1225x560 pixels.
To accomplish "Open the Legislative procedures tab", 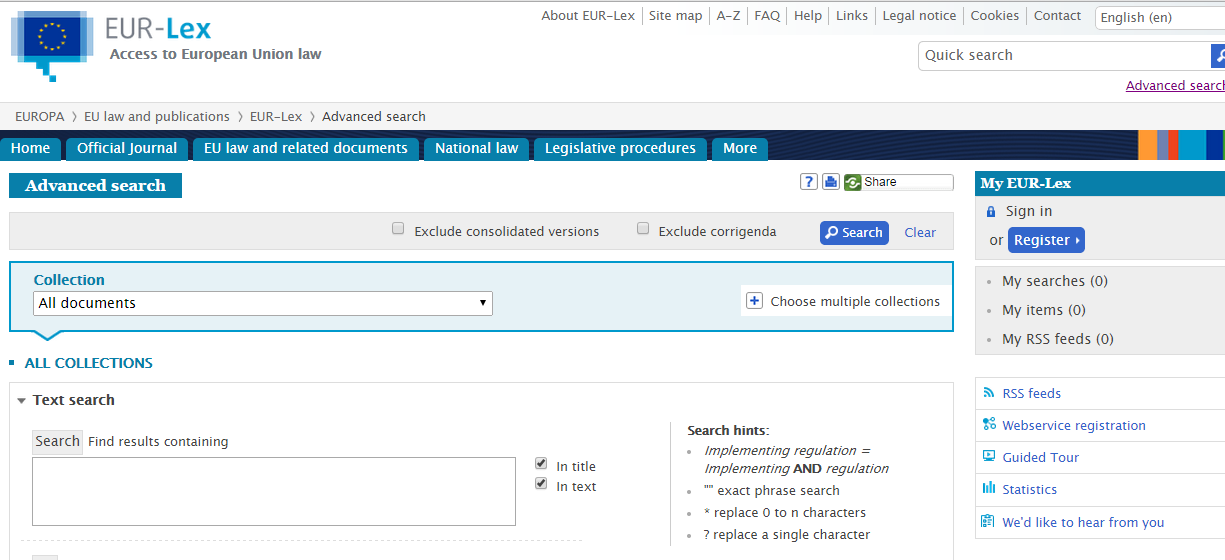I will pos(620,148).
